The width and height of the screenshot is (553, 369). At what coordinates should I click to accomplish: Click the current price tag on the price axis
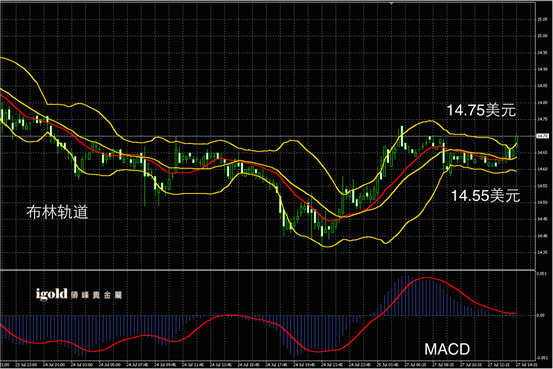(x=542, y=136)
